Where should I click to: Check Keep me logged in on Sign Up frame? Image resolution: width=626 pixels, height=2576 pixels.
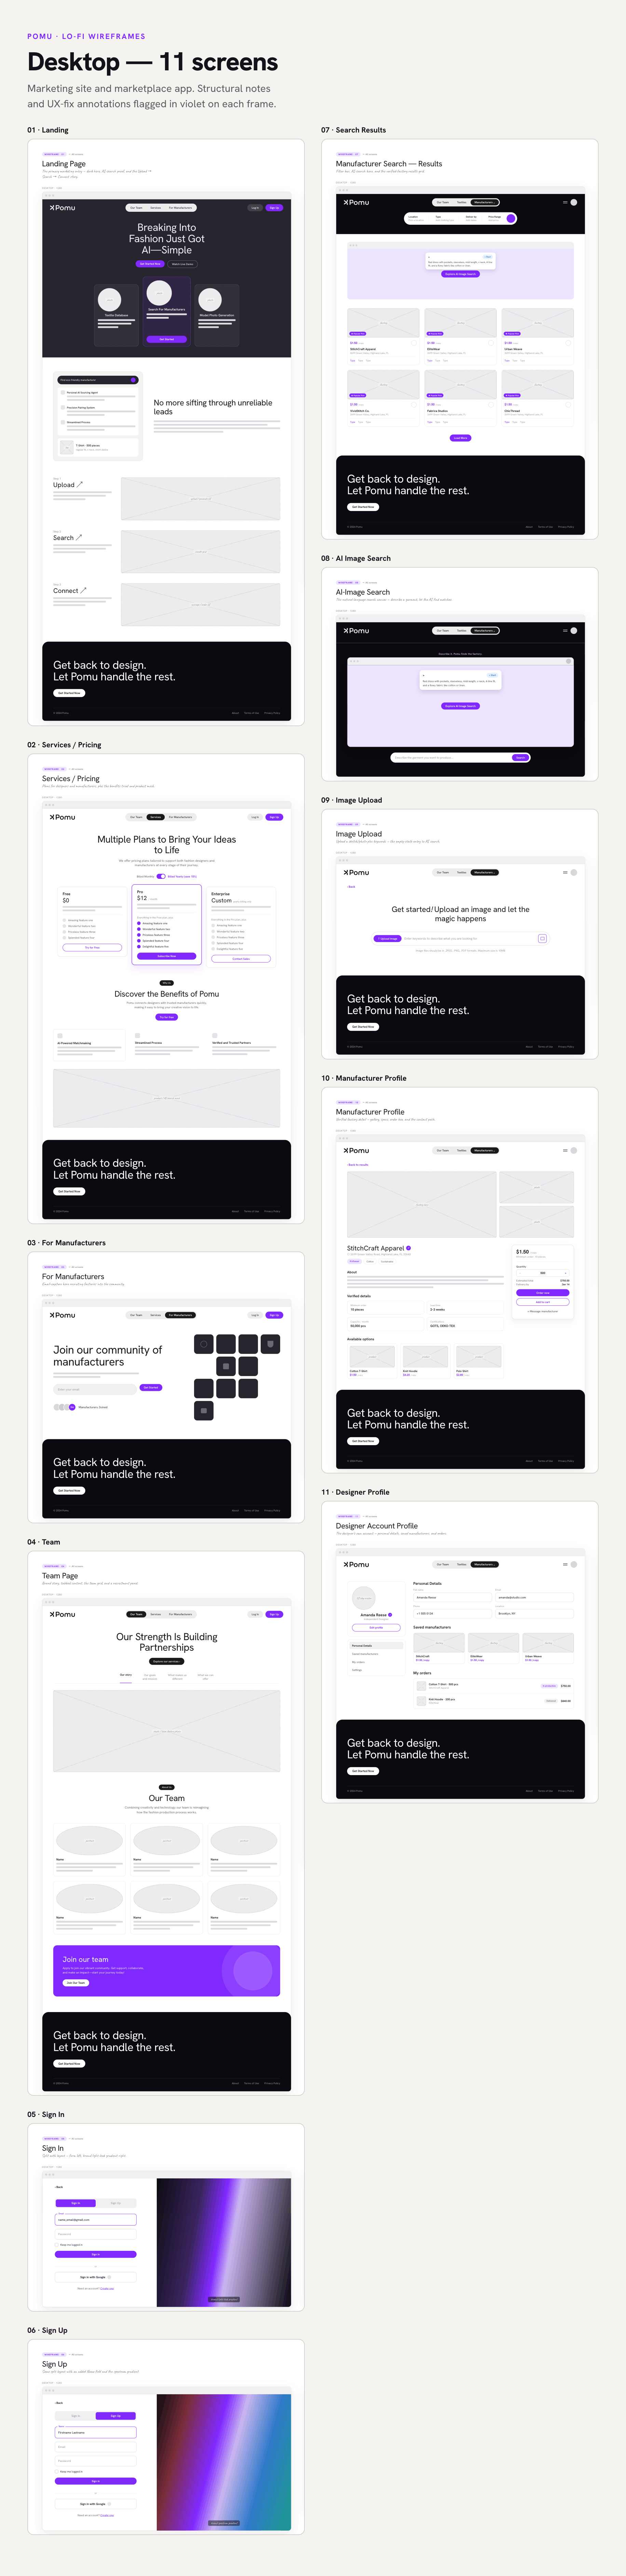click(57, 2472)
